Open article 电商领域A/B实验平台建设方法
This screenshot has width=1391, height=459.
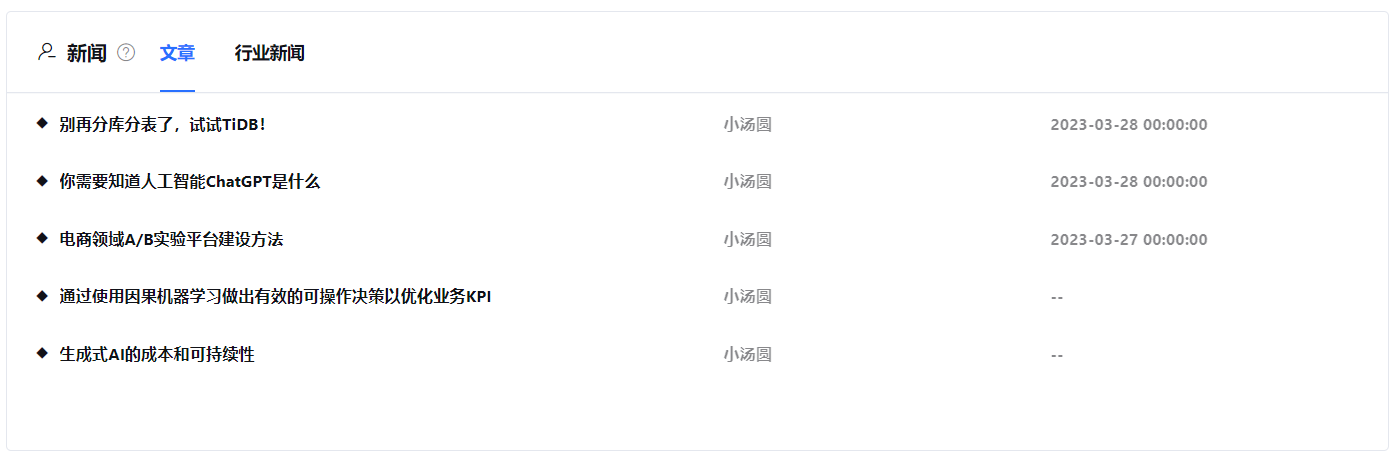click(171, 240)
